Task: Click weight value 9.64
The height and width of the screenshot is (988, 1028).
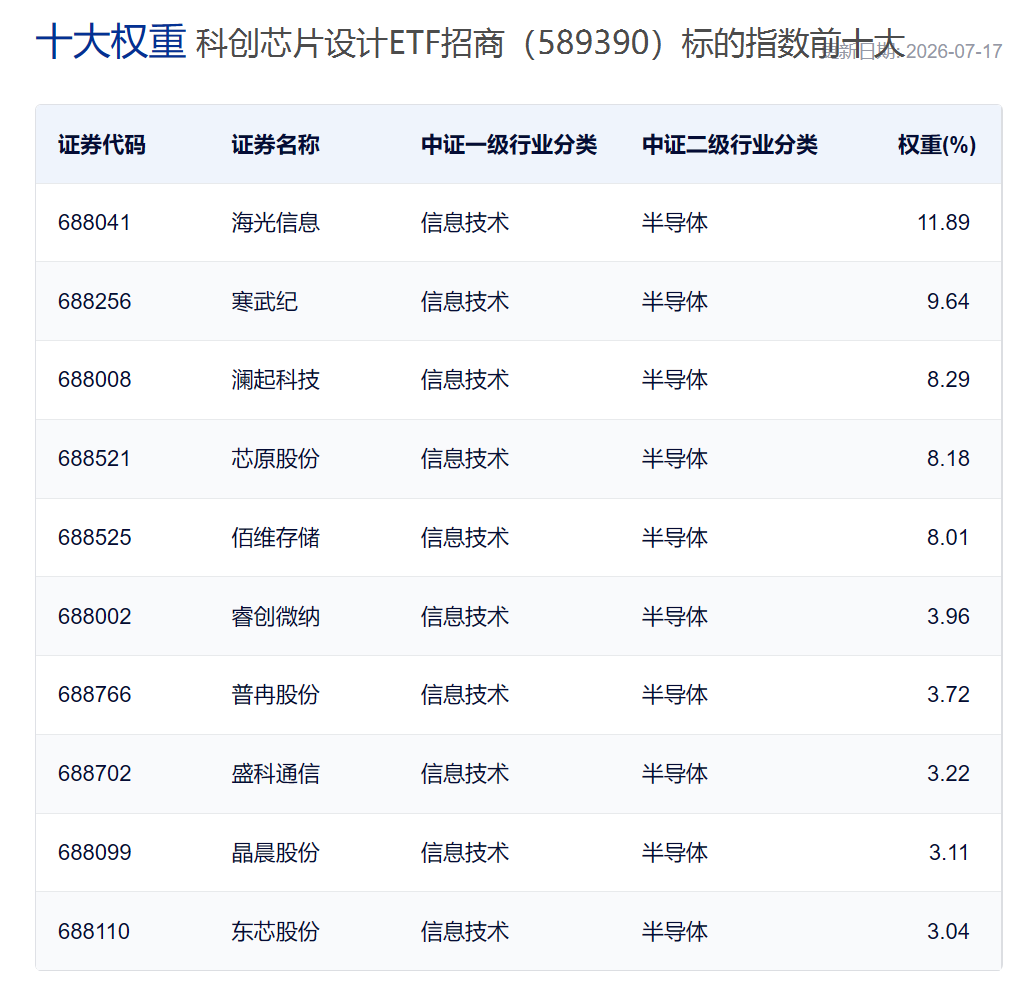Action: click(x=948, y=301)
